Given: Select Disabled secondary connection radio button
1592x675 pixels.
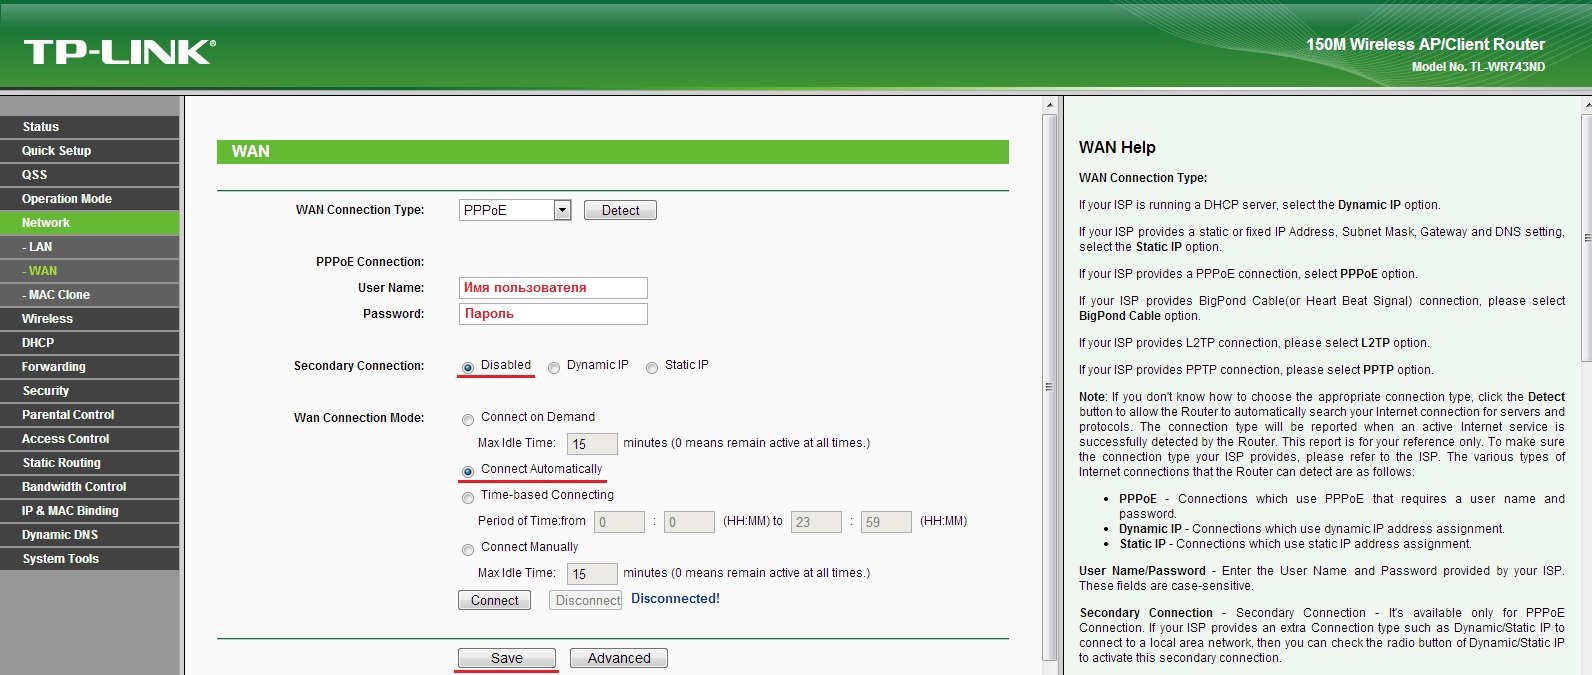Looking at the screenshot, I should pyautogui.click(x=468, y=368).
